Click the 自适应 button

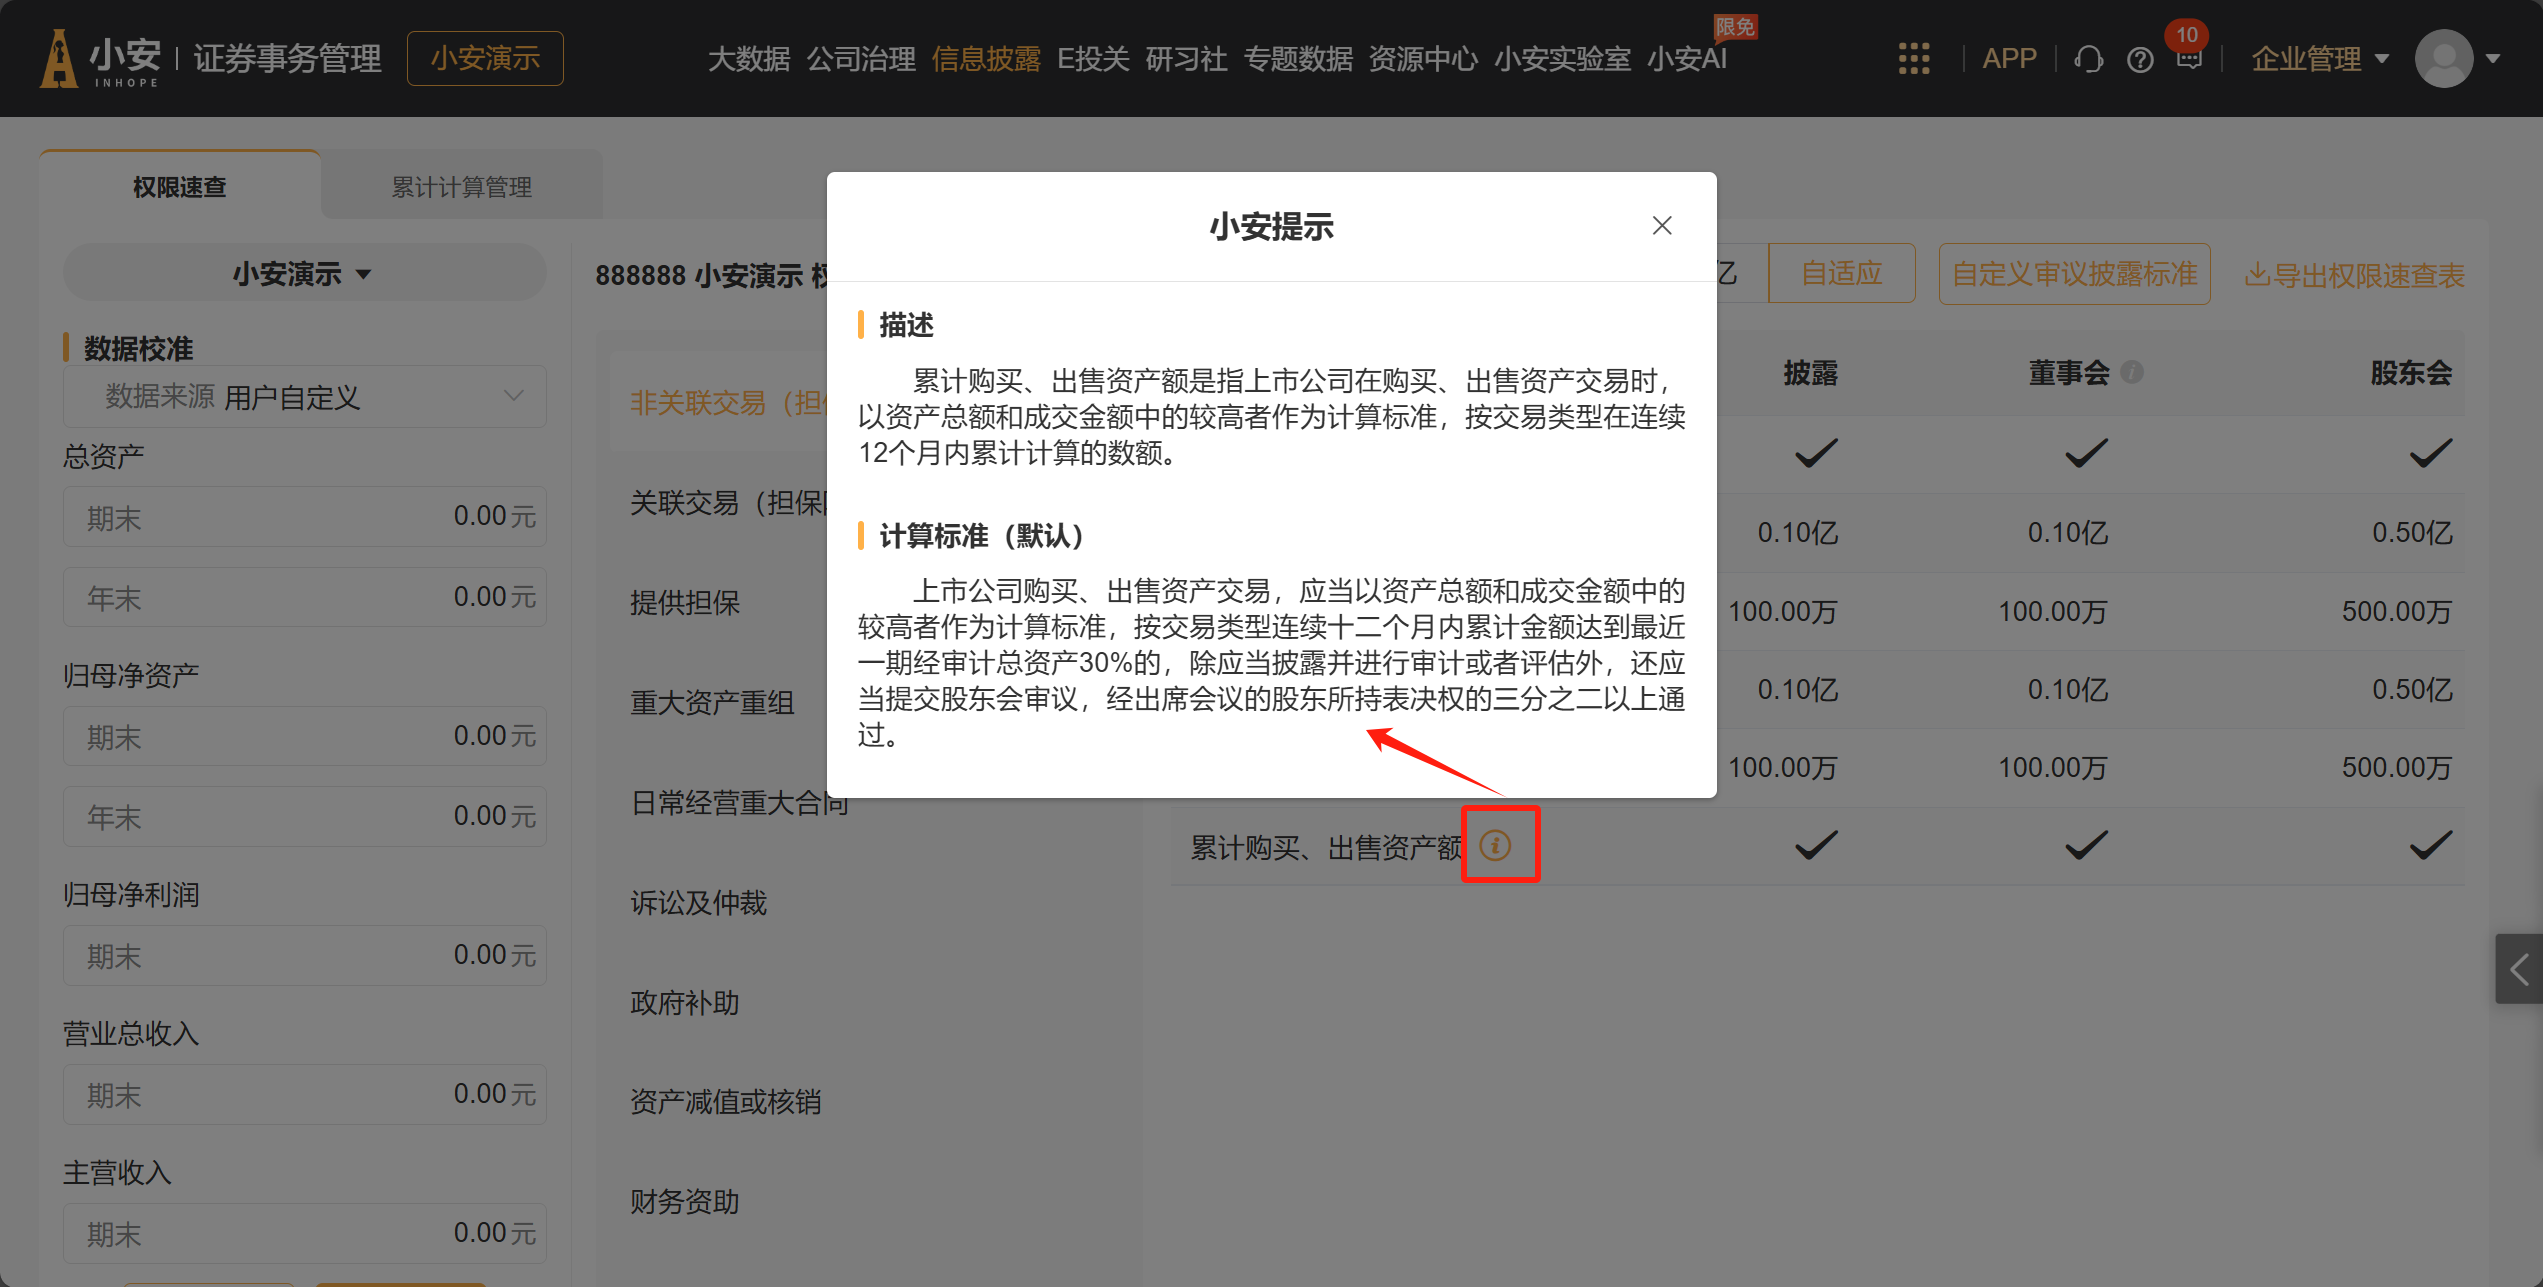pos(1840,274)
